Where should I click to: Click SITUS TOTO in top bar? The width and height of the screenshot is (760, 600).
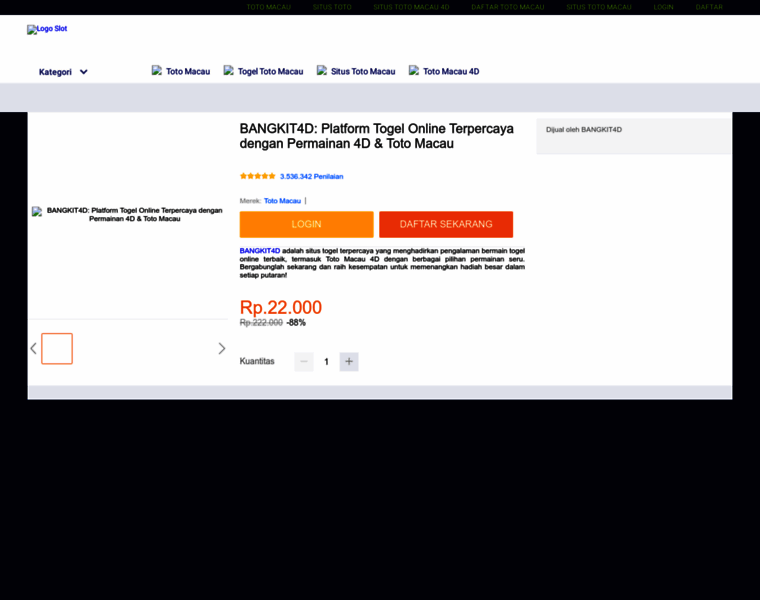pyautogui.click(x=332, y=7)
